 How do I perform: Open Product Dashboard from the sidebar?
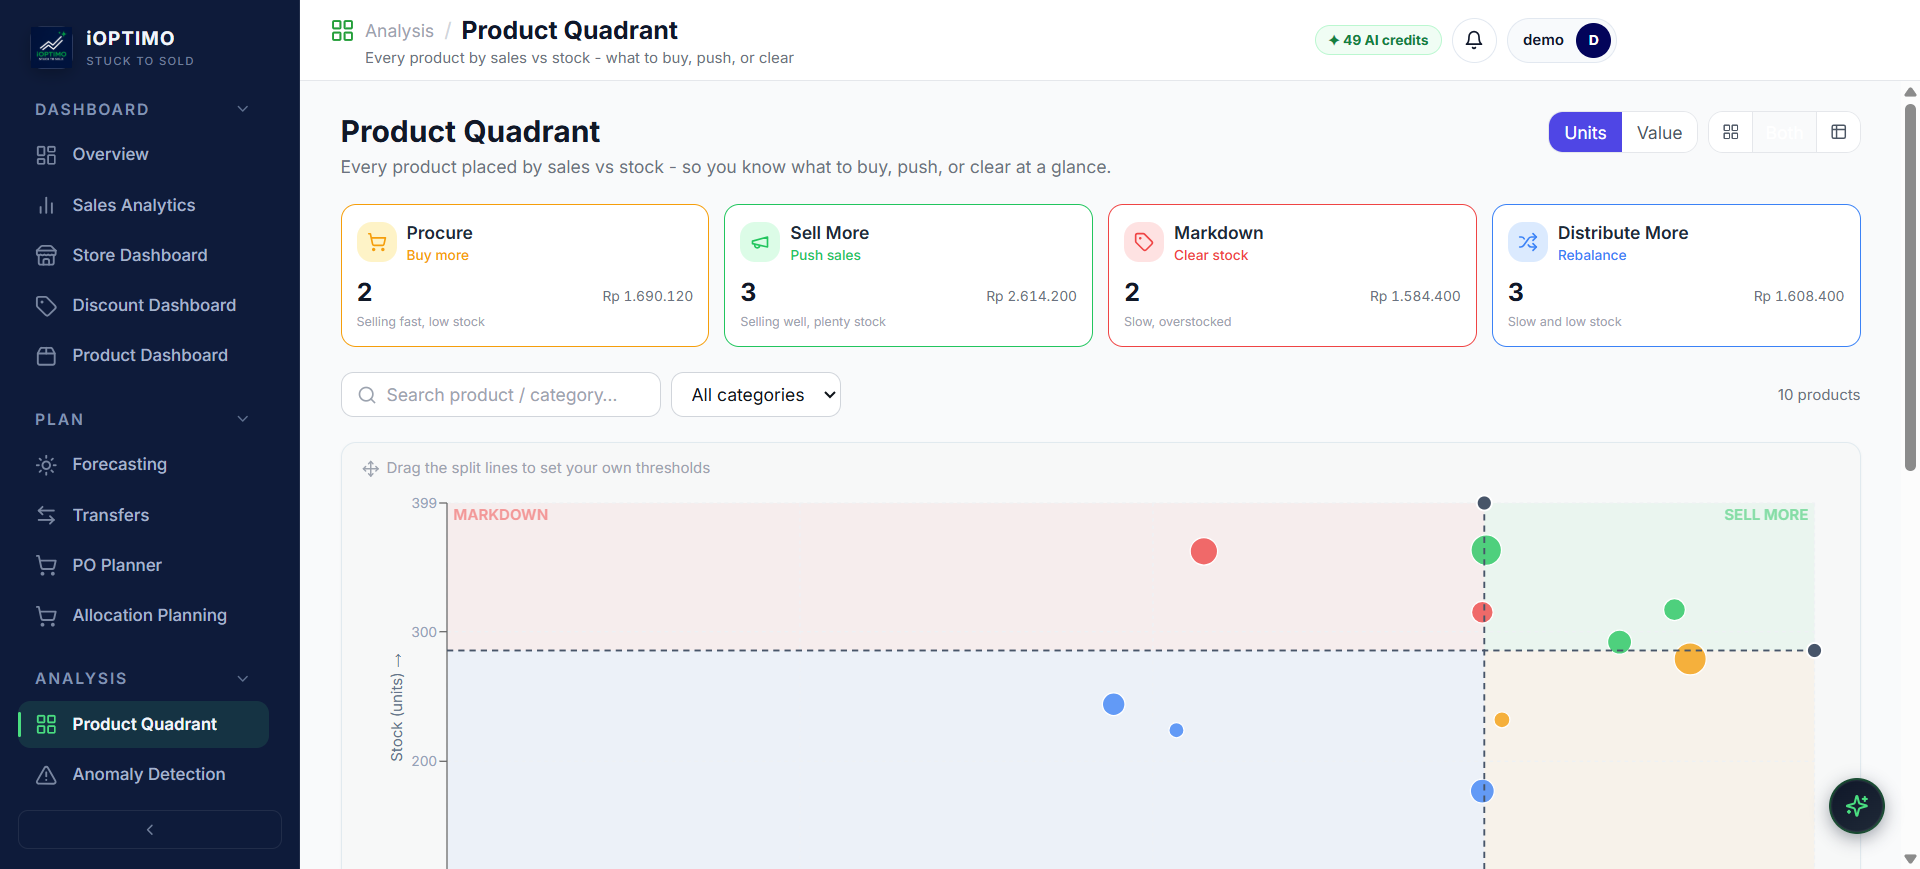point(143,355)
